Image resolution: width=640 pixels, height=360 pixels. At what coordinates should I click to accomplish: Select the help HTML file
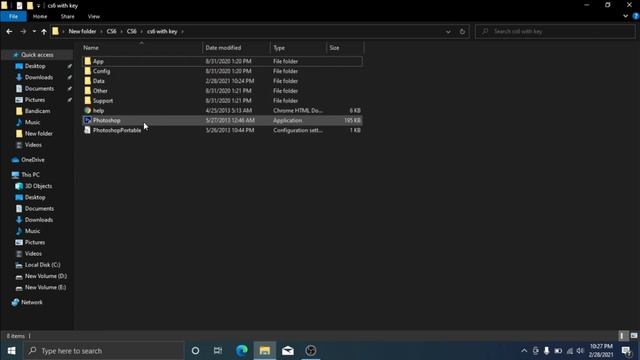[222, 110]
